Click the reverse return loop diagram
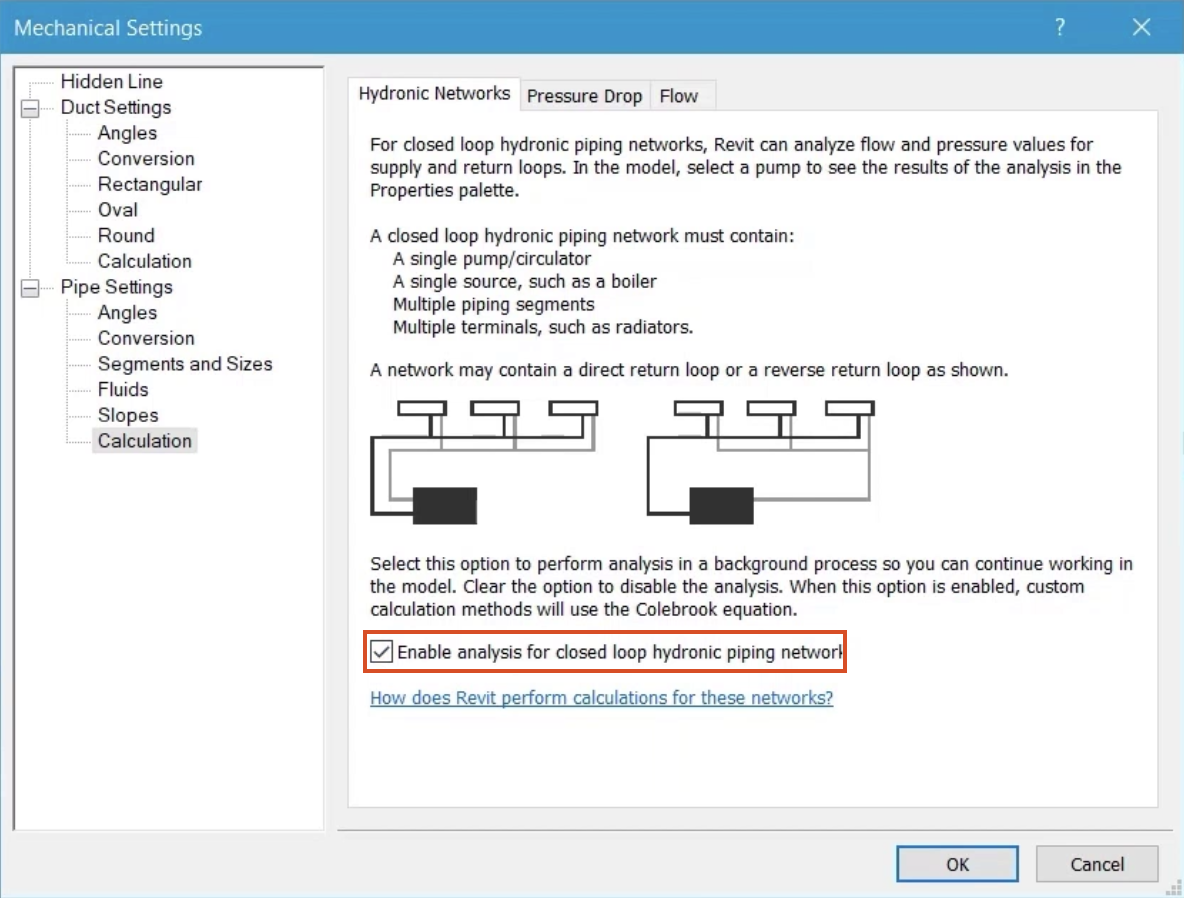This screenshot has width=1184, height=898. click(x=760, y=462)
